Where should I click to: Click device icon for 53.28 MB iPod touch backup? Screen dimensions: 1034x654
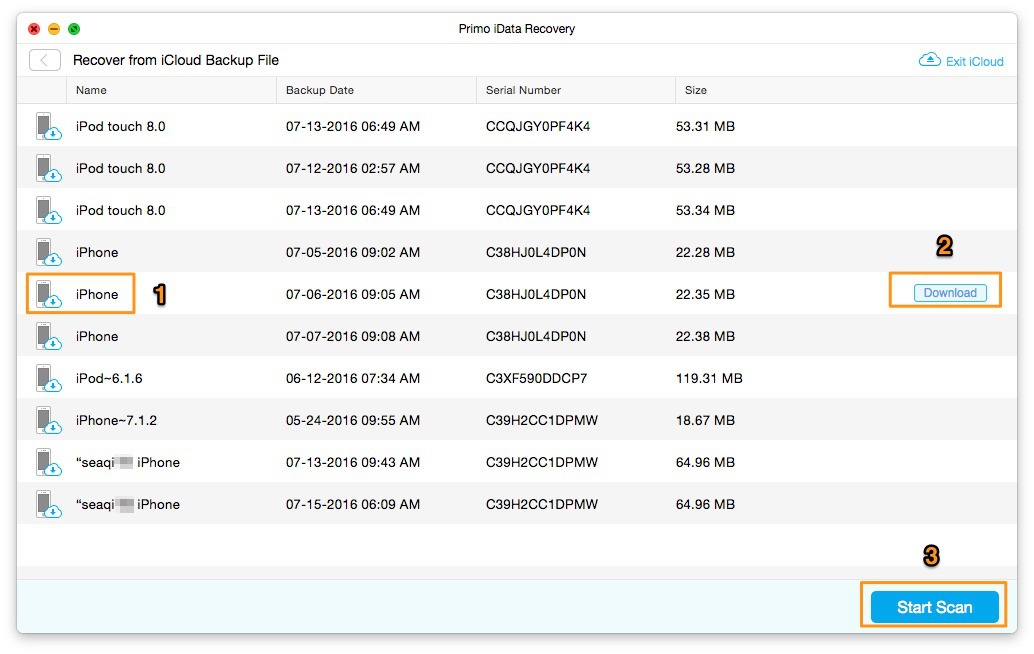pyautogui.click(x=48, y=169)
